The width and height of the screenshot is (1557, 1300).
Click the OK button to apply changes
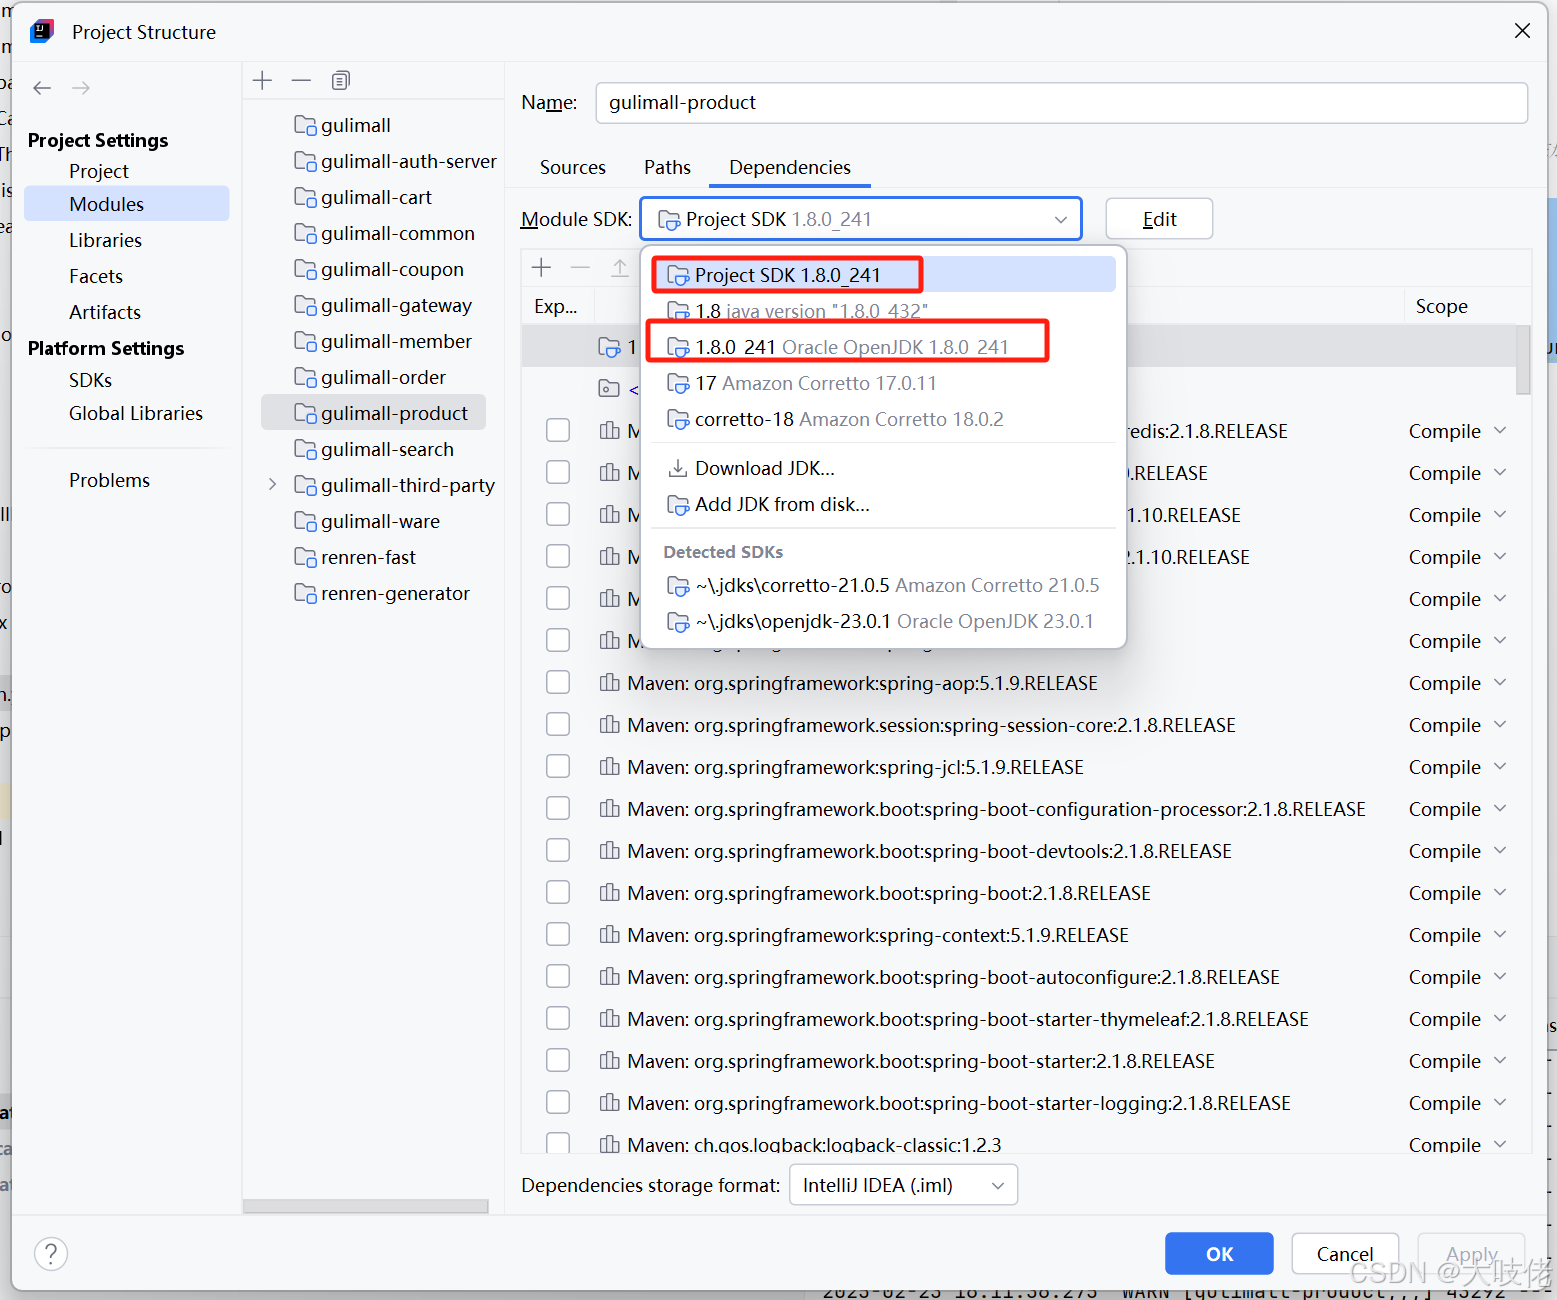[x=1219, y=1253]
